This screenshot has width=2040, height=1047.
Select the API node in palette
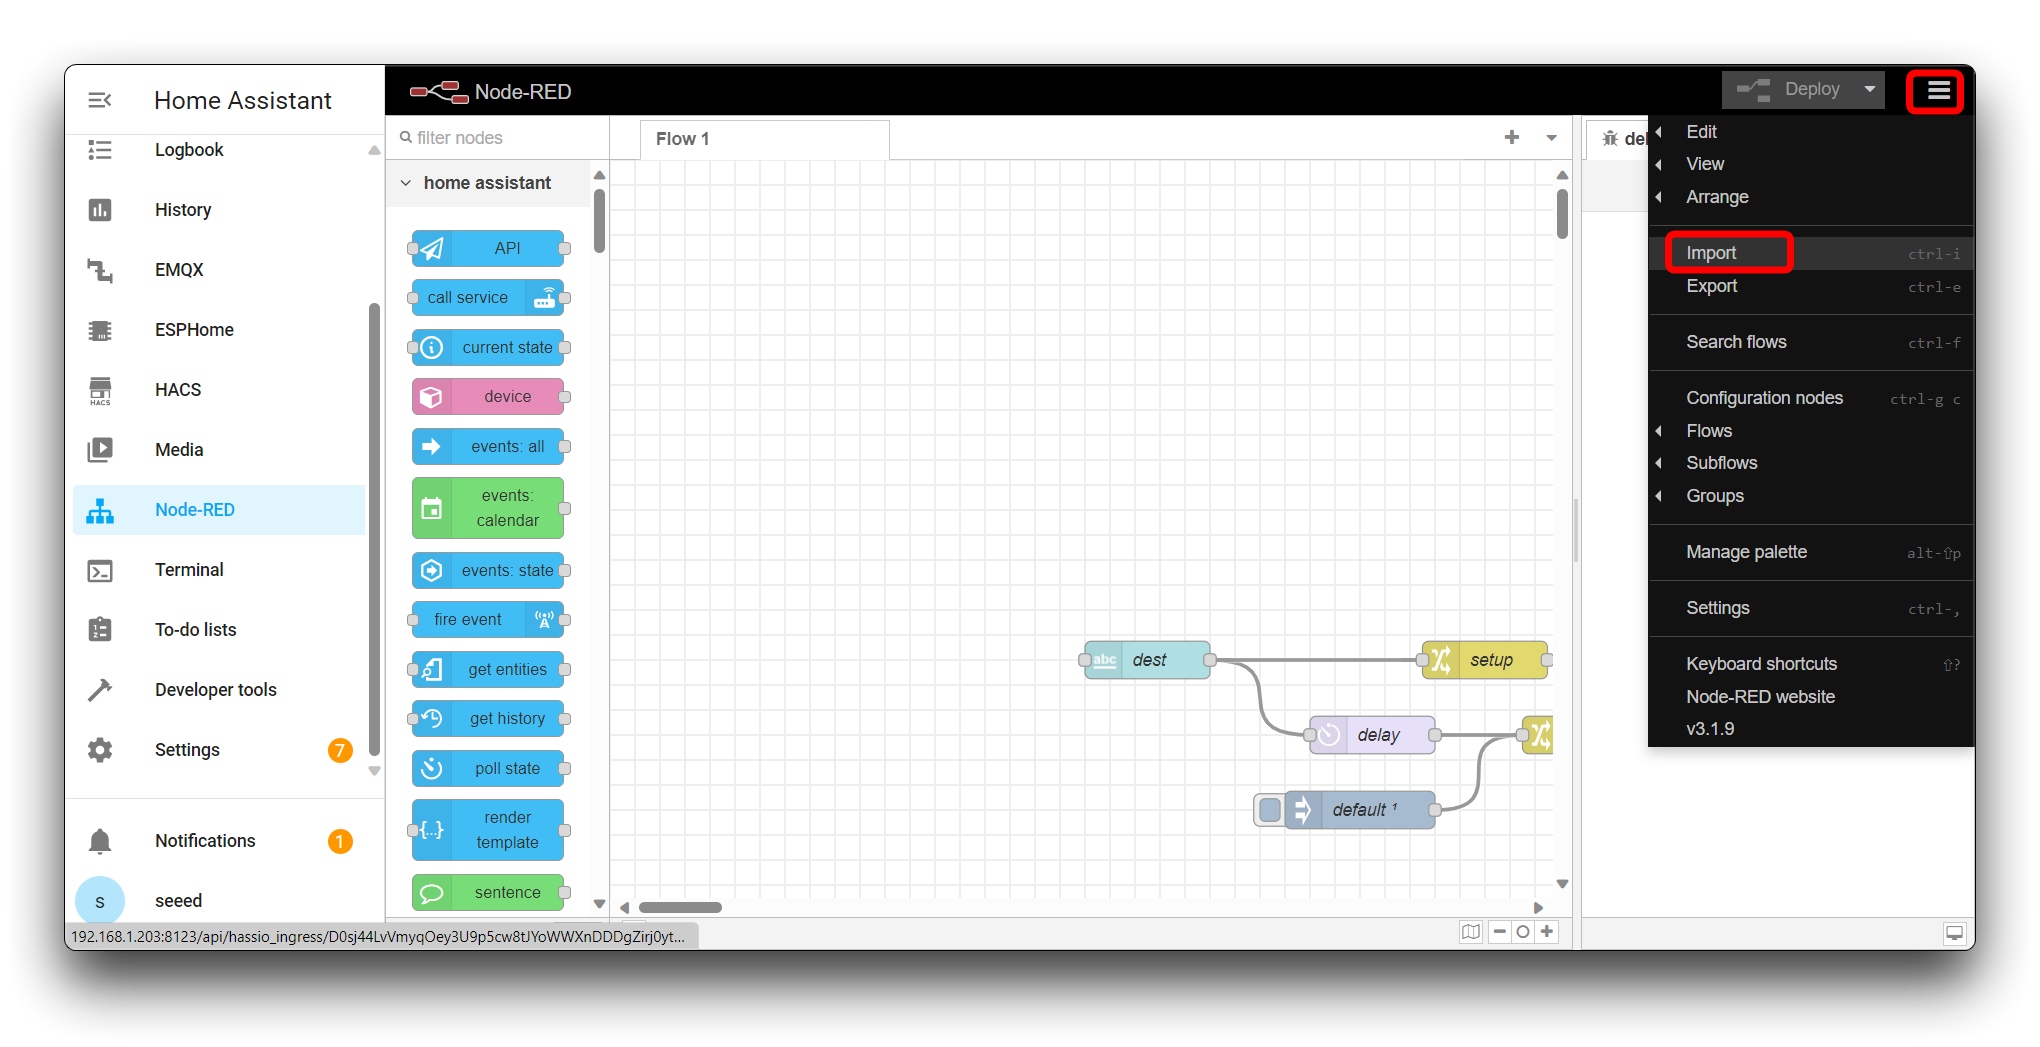(x=488, y=248)
